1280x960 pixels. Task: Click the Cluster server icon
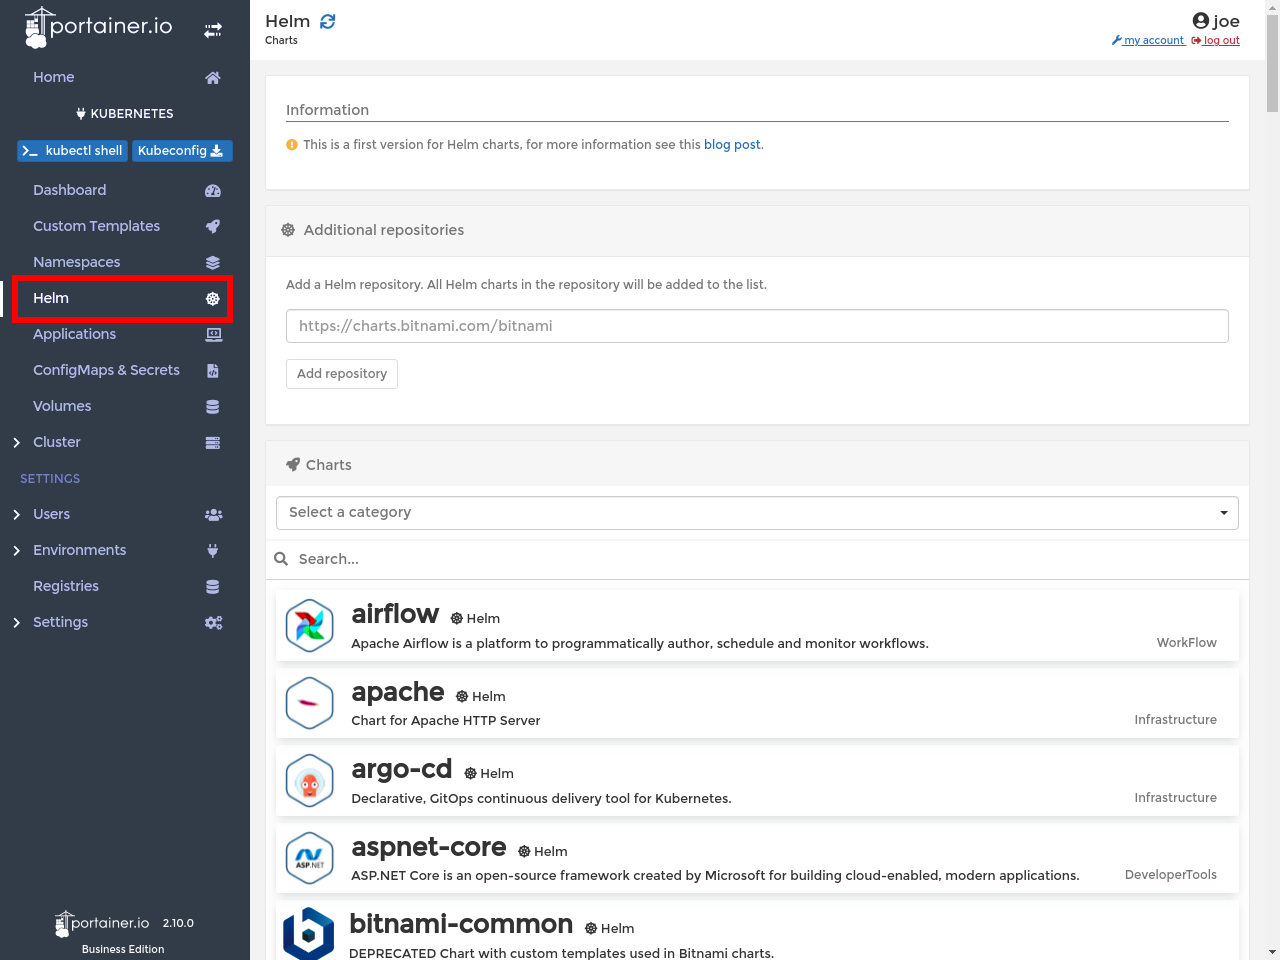pos(213,443)
